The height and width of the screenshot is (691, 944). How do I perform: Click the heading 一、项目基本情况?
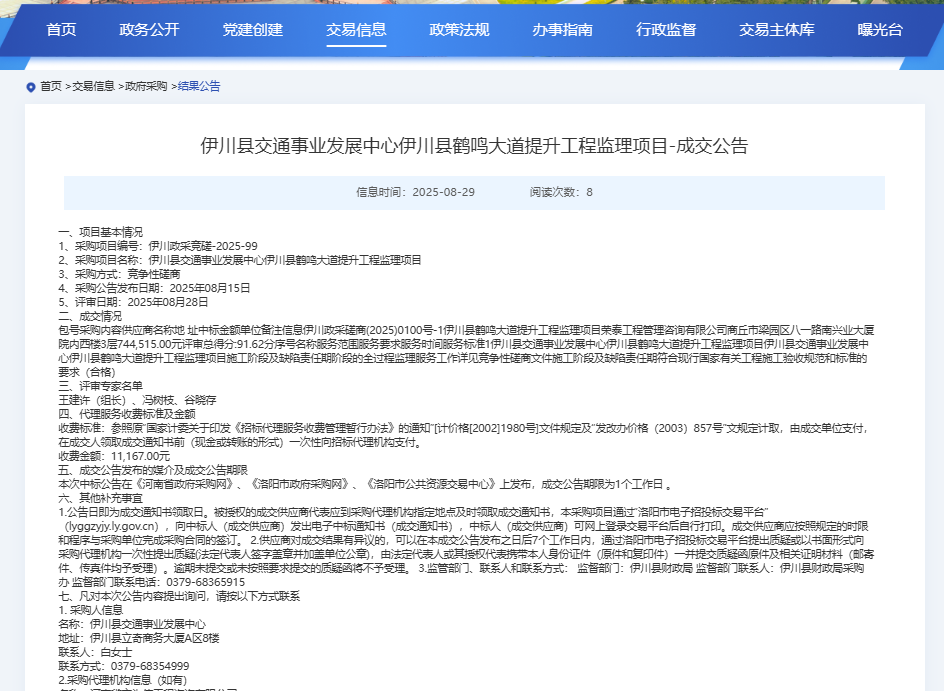[x=101, y=232]
